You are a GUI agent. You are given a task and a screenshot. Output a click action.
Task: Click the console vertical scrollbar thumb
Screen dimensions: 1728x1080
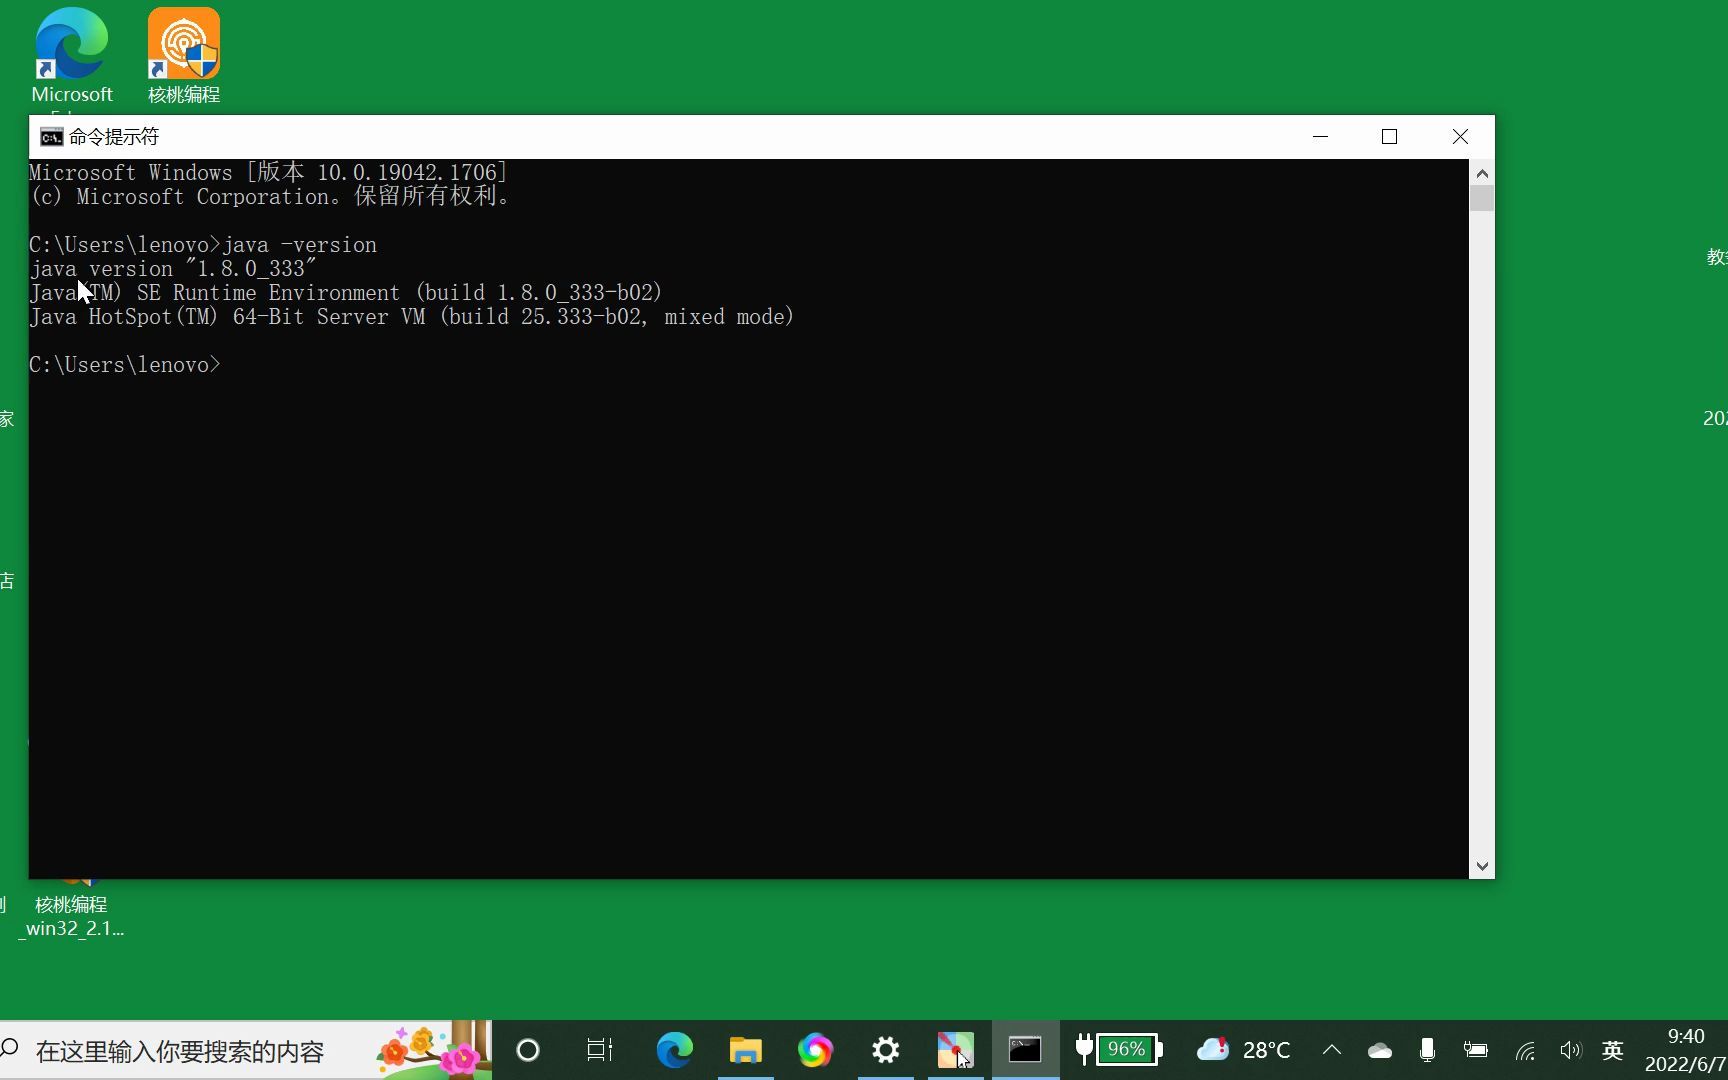(1482, 198)
